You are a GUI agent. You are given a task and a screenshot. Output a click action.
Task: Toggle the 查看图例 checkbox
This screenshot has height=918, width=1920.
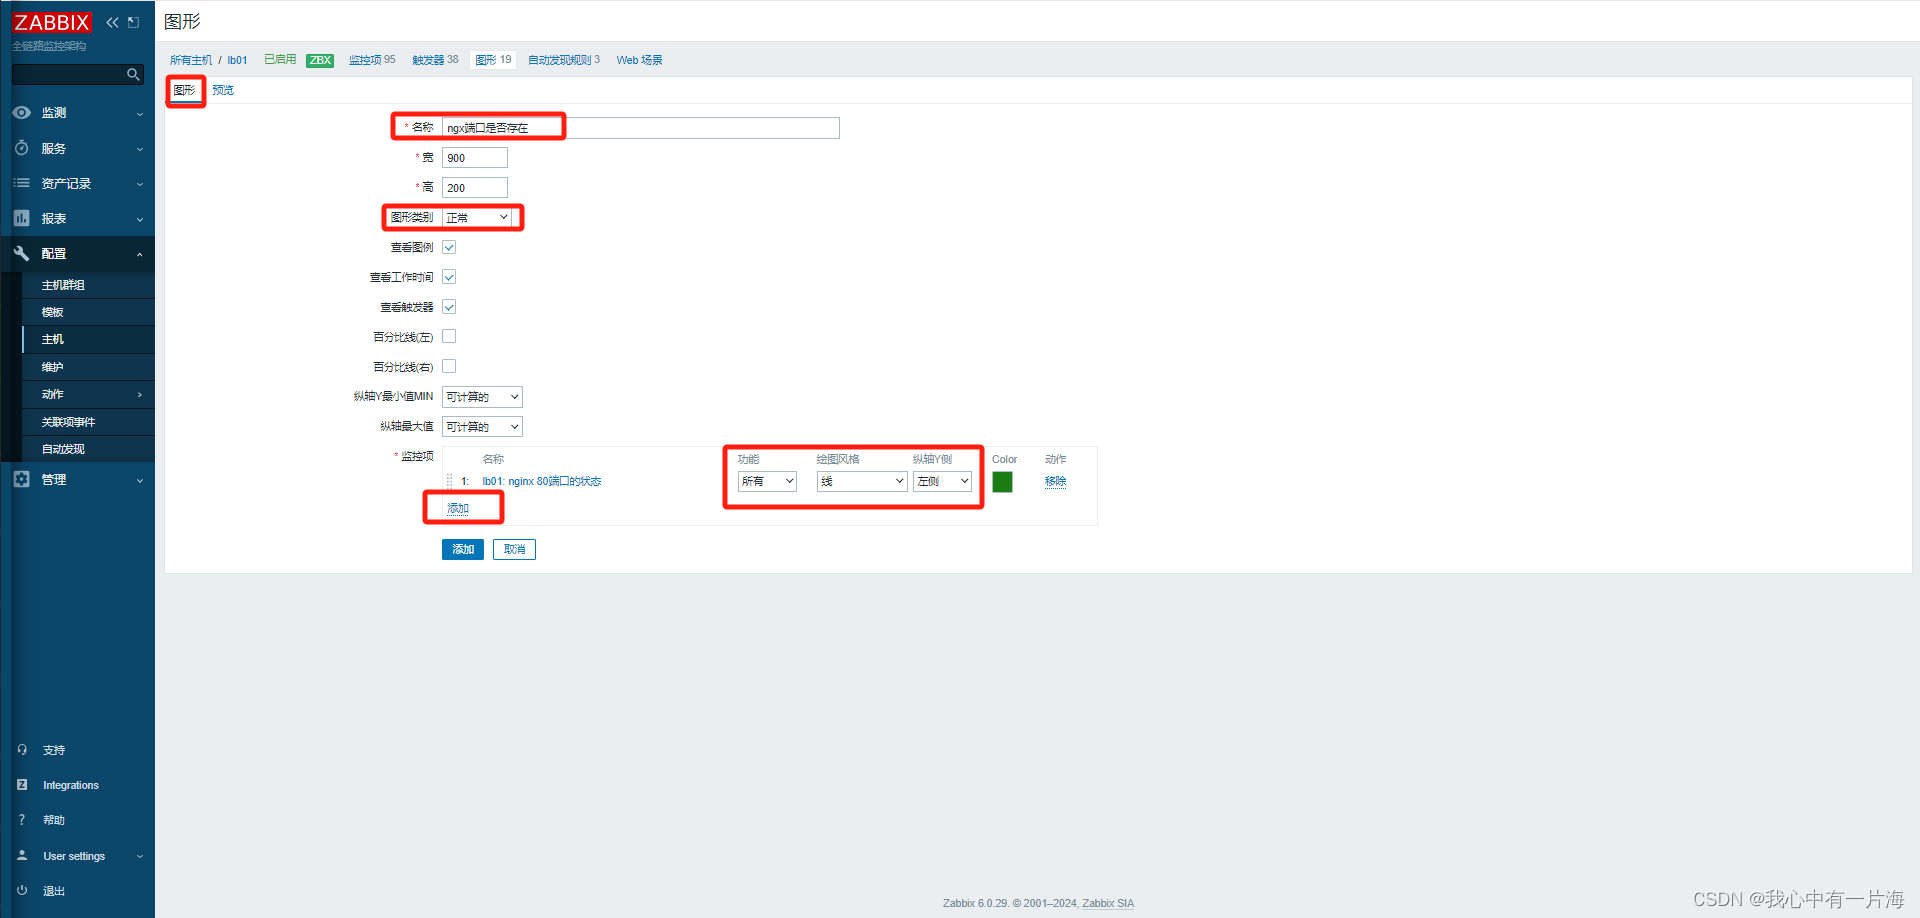click(x=449, y=247)
